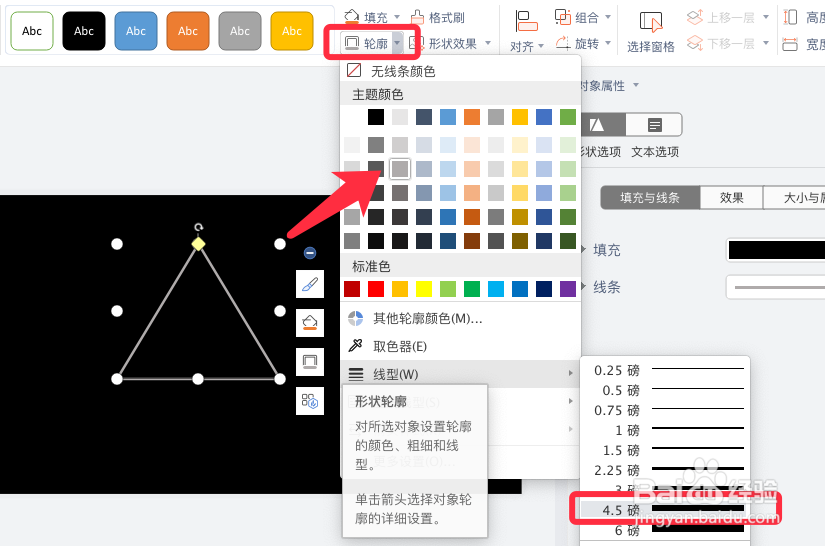Open the 选择窗格 selection pane
825x546 pixels.
(651, 32)
